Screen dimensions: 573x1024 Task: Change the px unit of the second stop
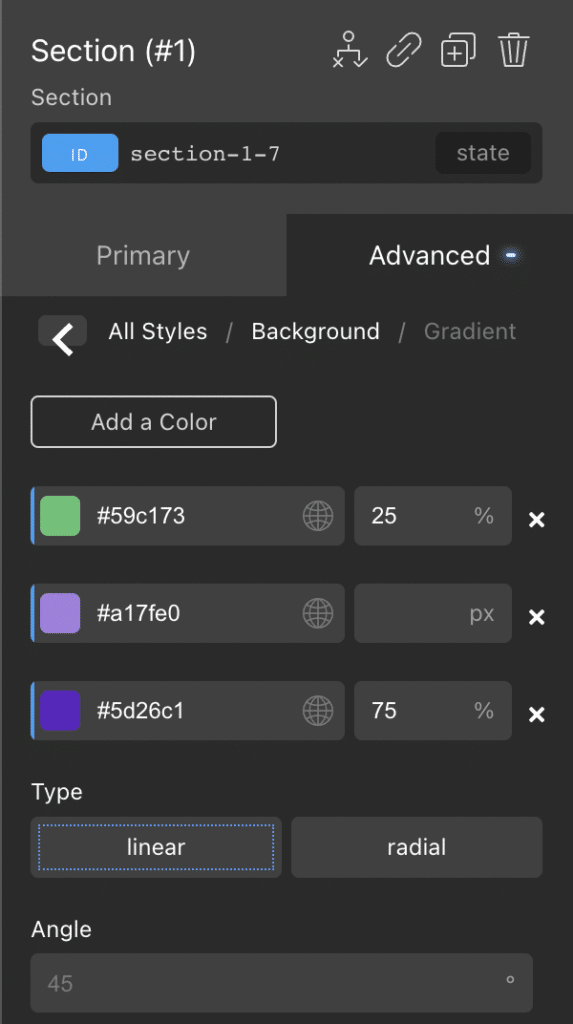(482, 614)
